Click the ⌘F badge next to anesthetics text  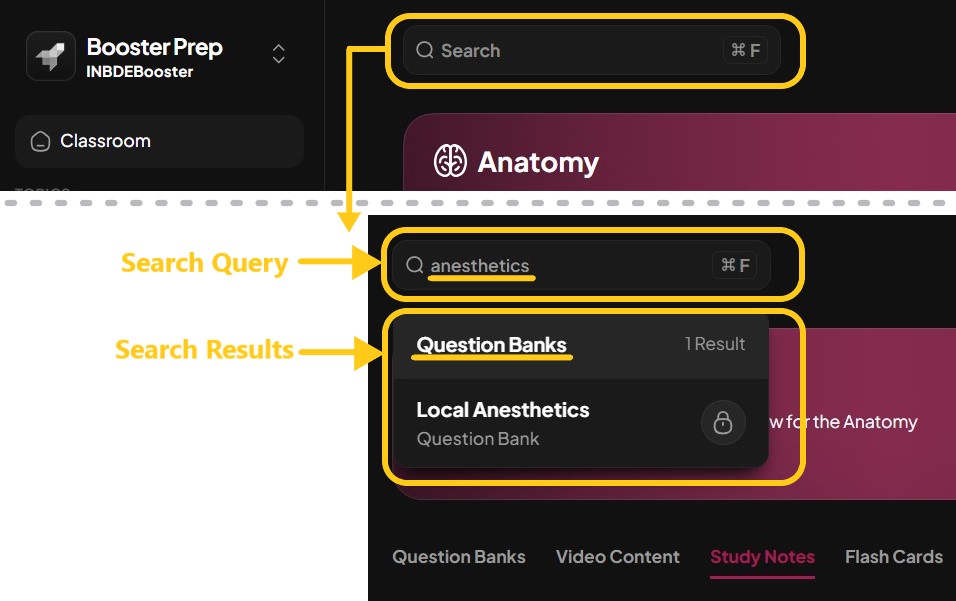pos(736,265)
